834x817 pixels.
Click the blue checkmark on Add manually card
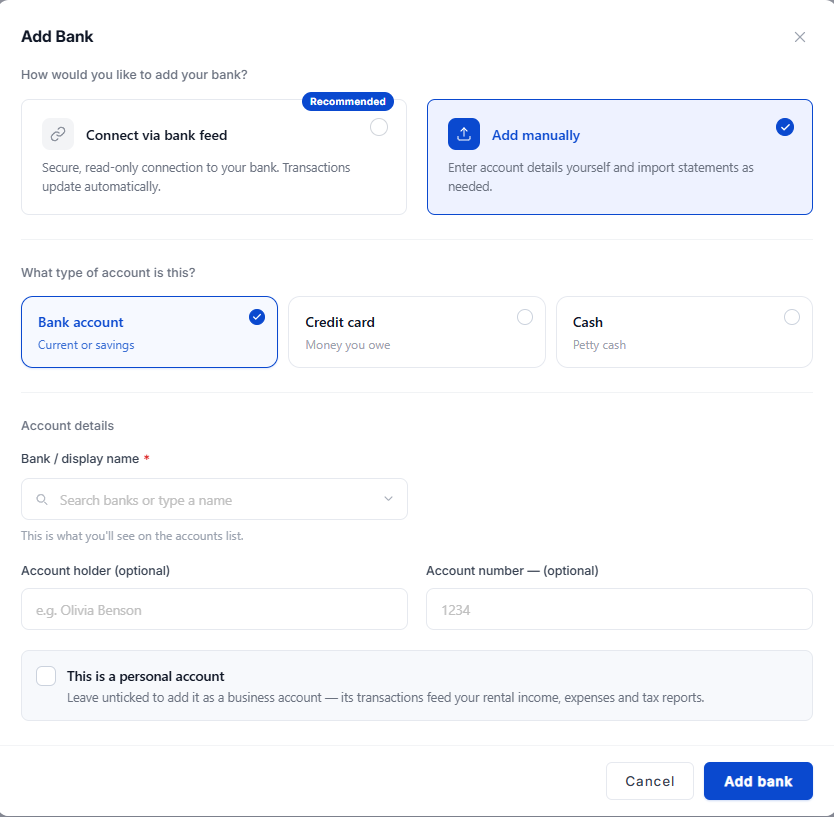[785, 127]
